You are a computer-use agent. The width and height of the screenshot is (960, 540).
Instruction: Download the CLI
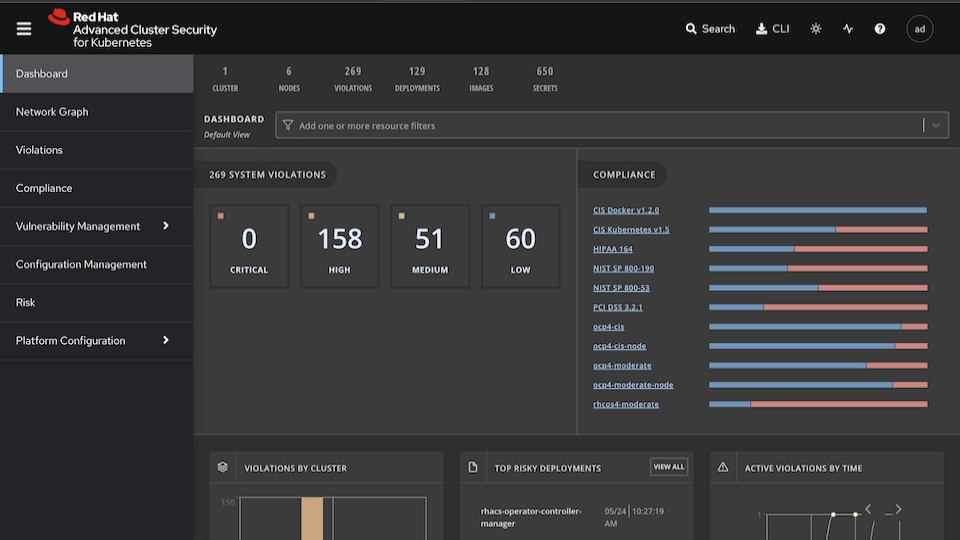coord(773,29)
